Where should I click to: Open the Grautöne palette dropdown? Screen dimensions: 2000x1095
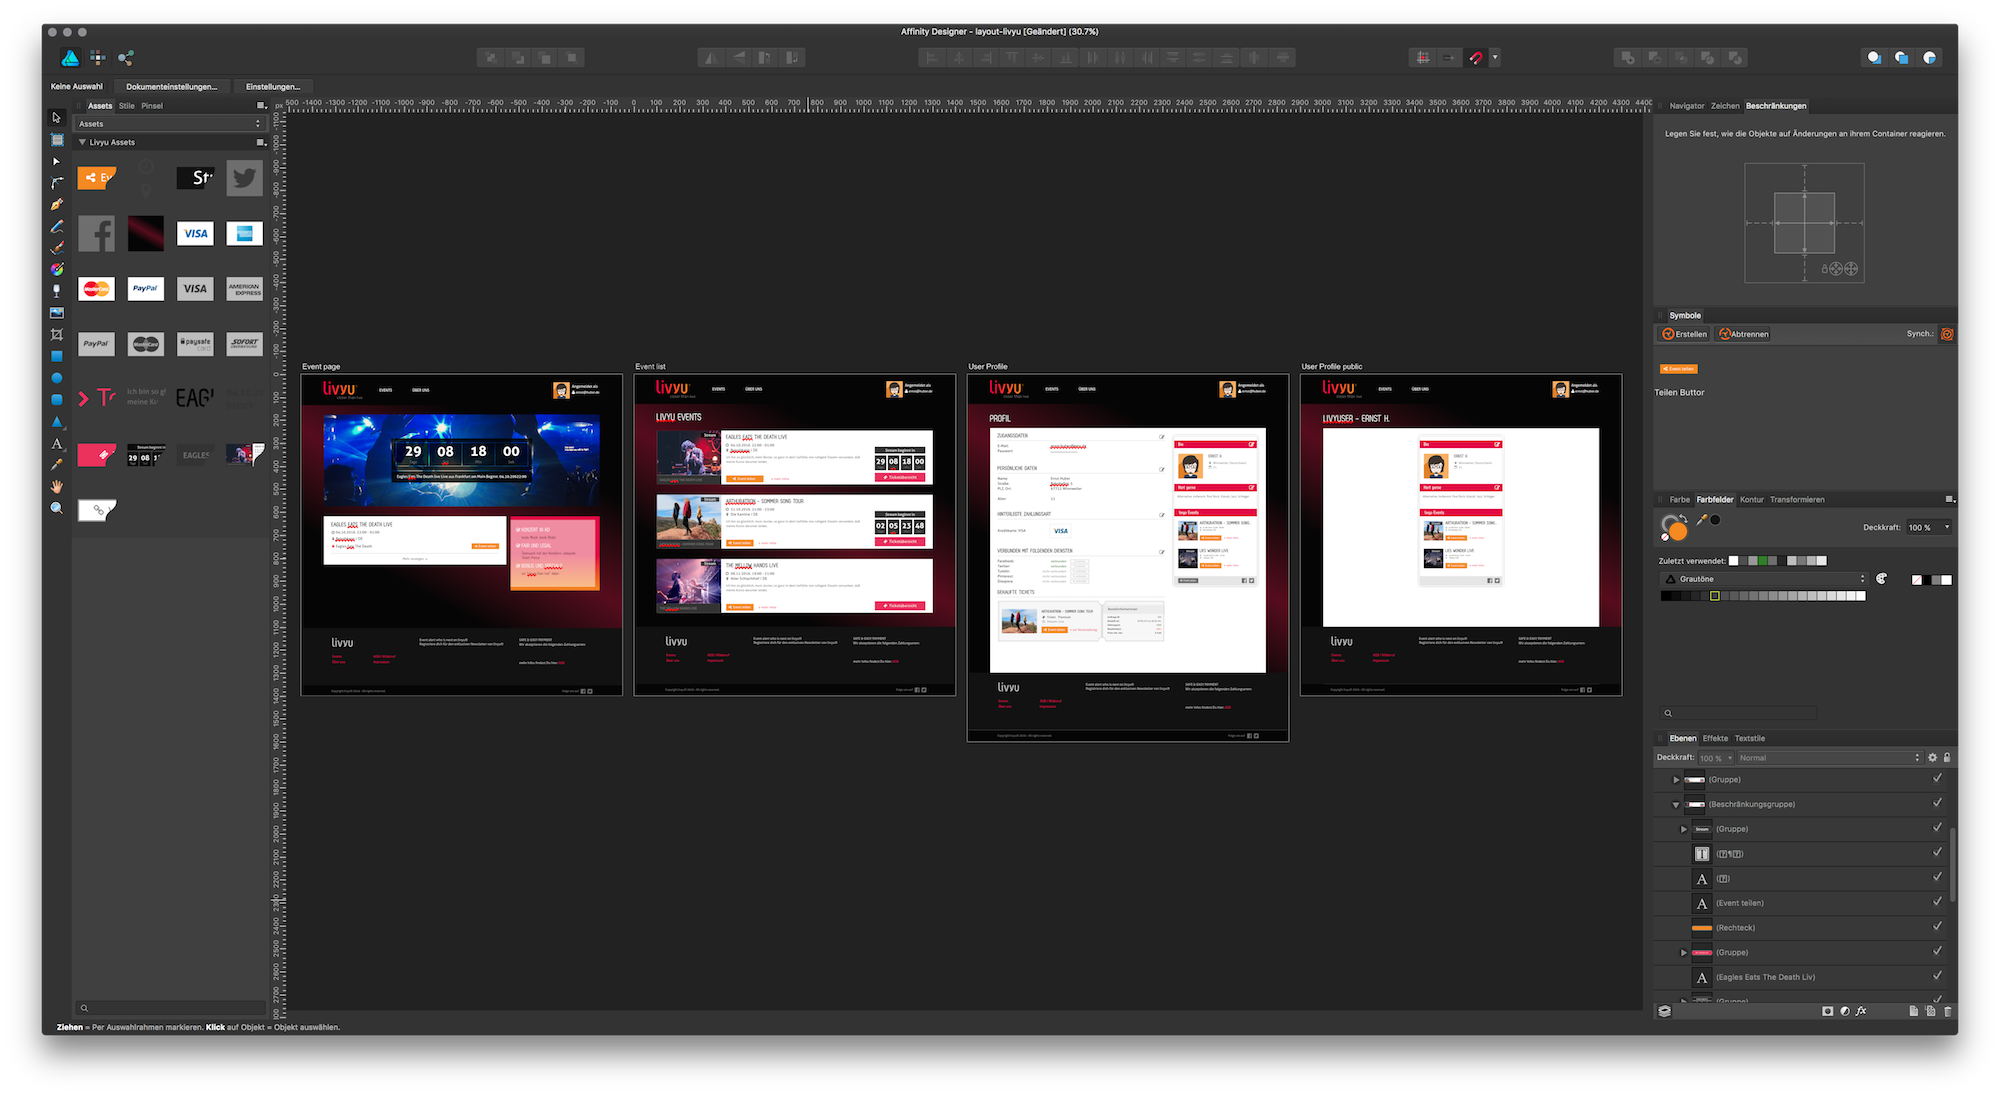coord(1765,579)
